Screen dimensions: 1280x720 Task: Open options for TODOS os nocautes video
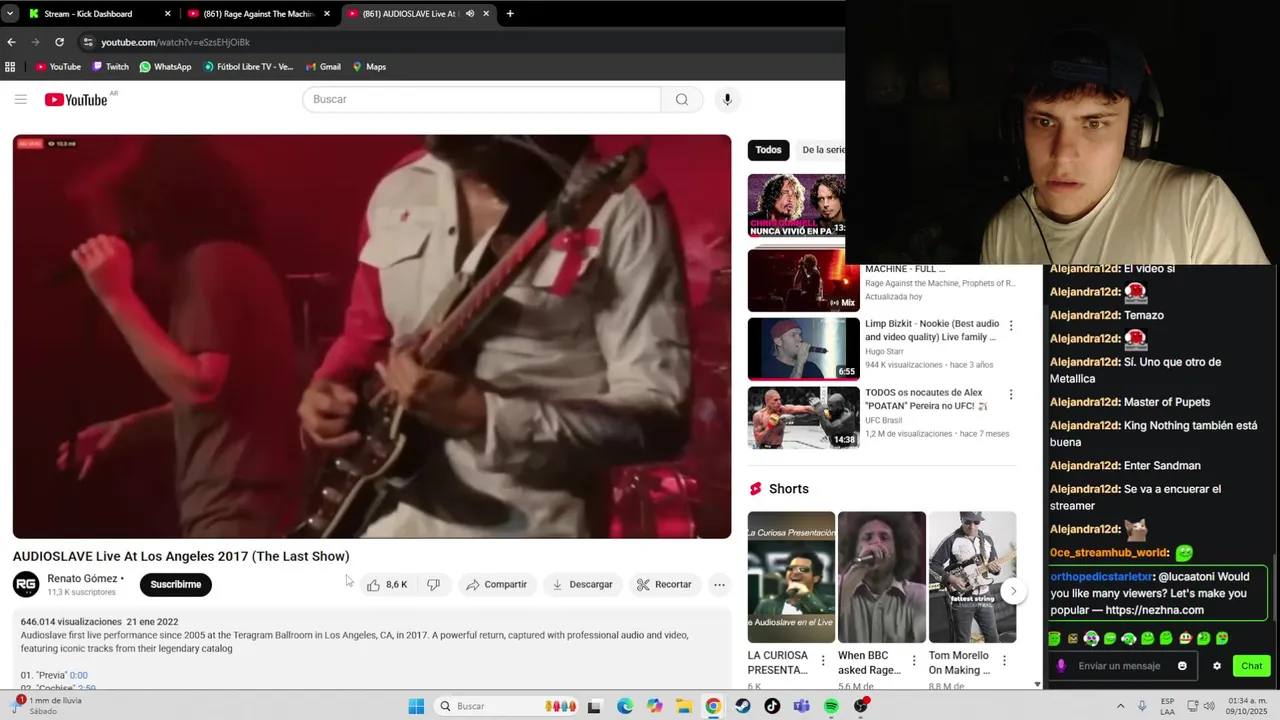[x=1011, y=395]
